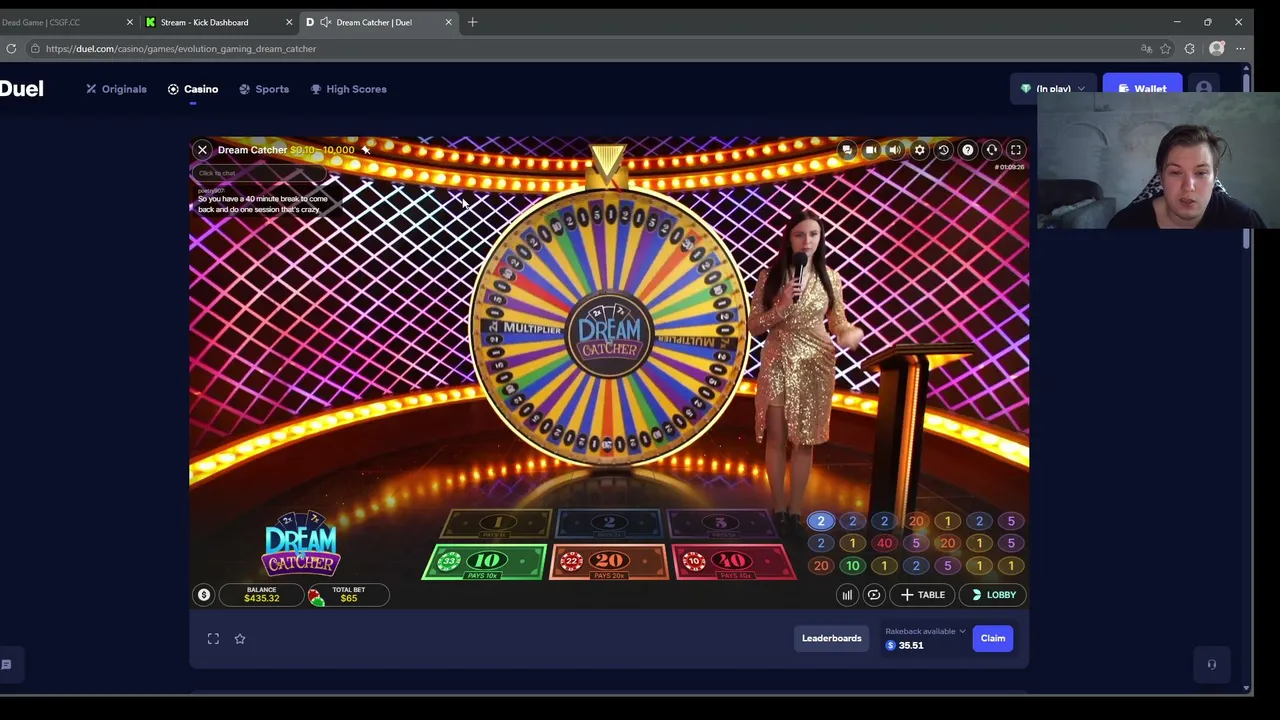Open the help question mark icon

tap(967, 150)
